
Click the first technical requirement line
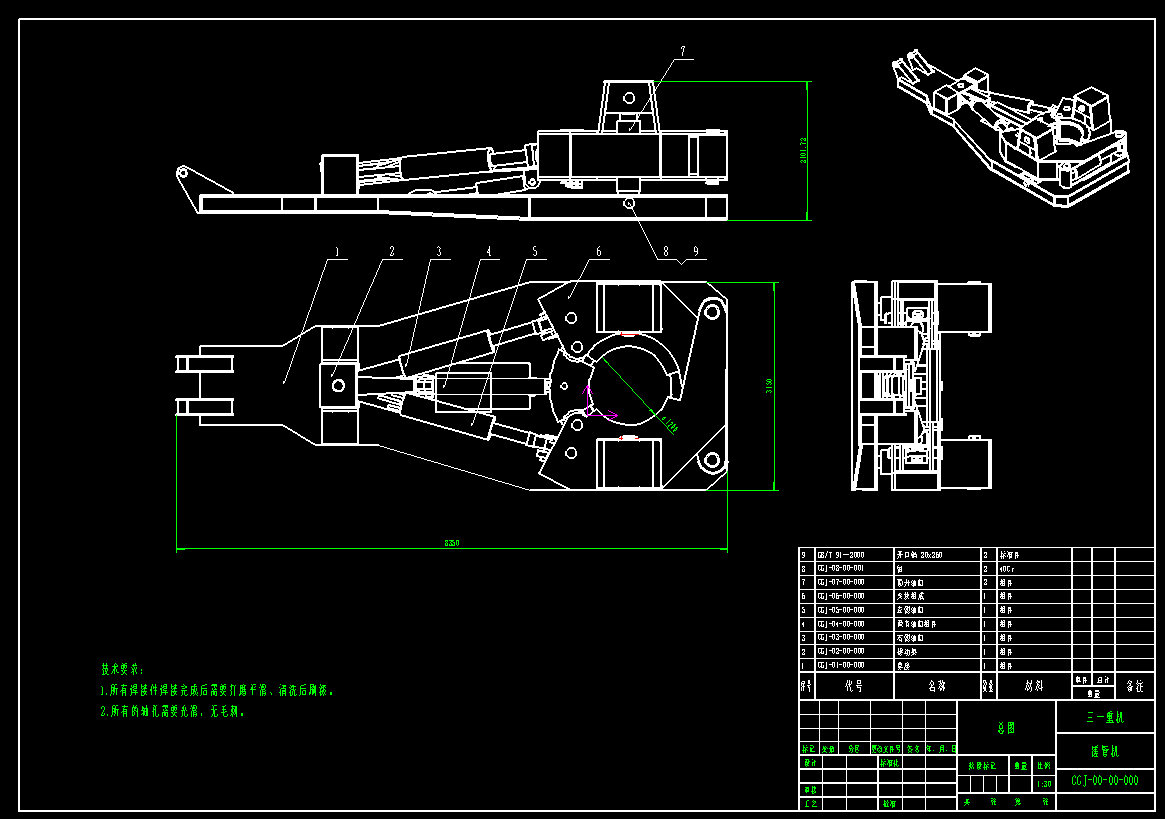(218, 690)
